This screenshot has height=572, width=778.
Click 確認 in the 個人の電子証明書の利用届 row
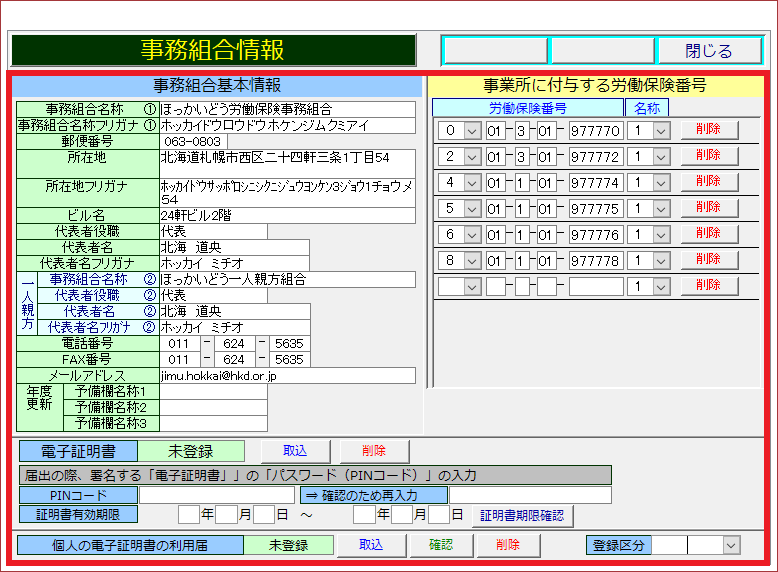pos(441,545)
